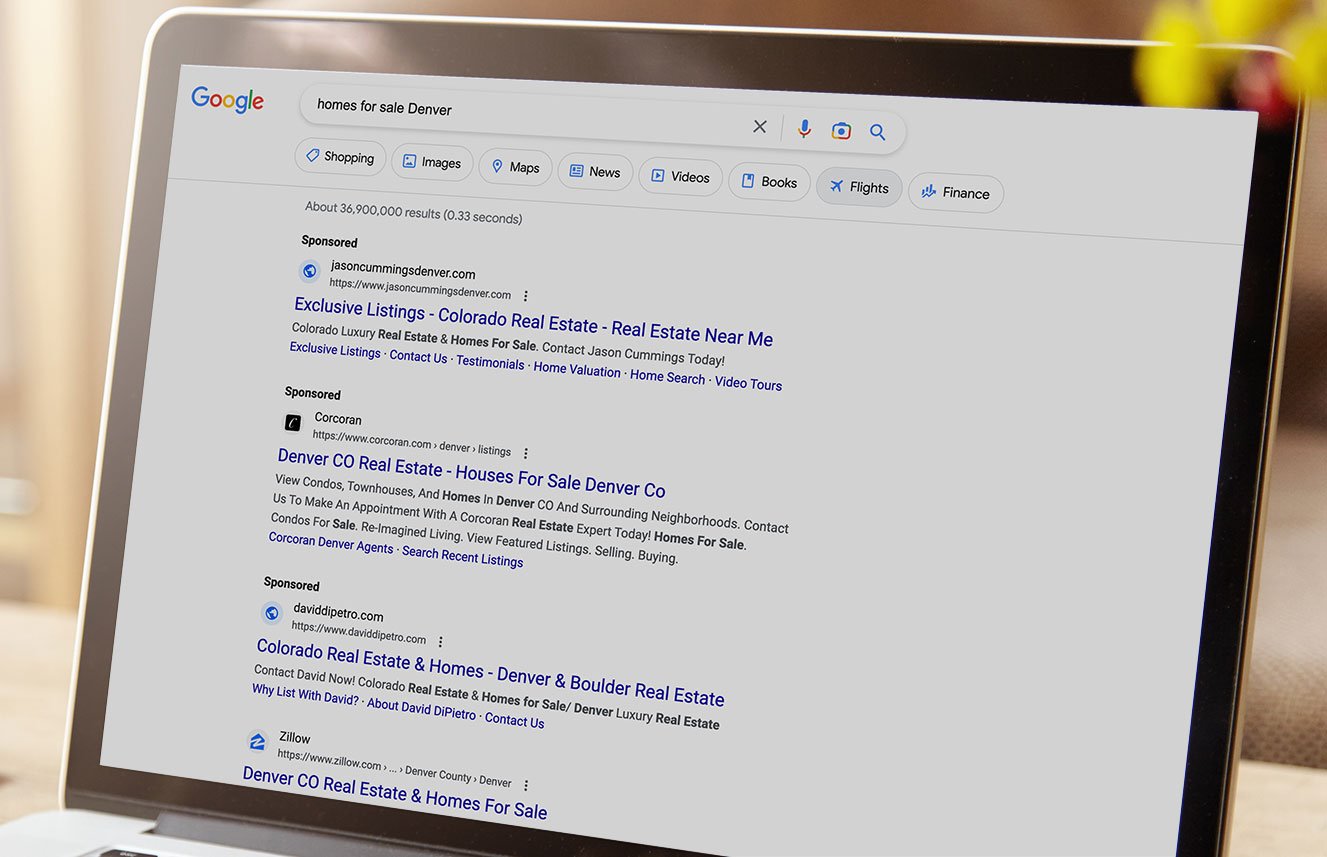Click the magnifier search icon
The height and width of the screenshot is (857, 1327).
[x=877, y=132]
